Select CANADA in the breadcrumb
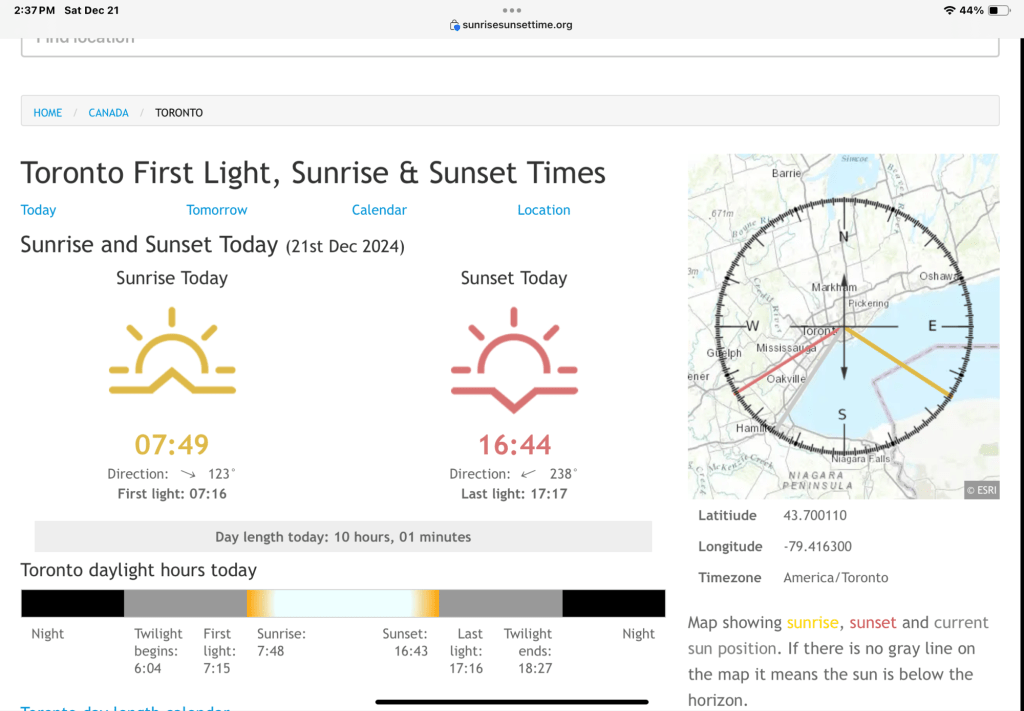This screenshot has height=711, width=1024. [108, 113]
